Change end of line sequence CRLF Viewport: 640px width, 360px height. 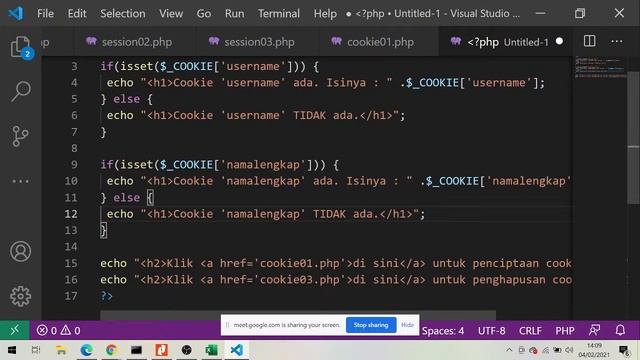point(530,331)
